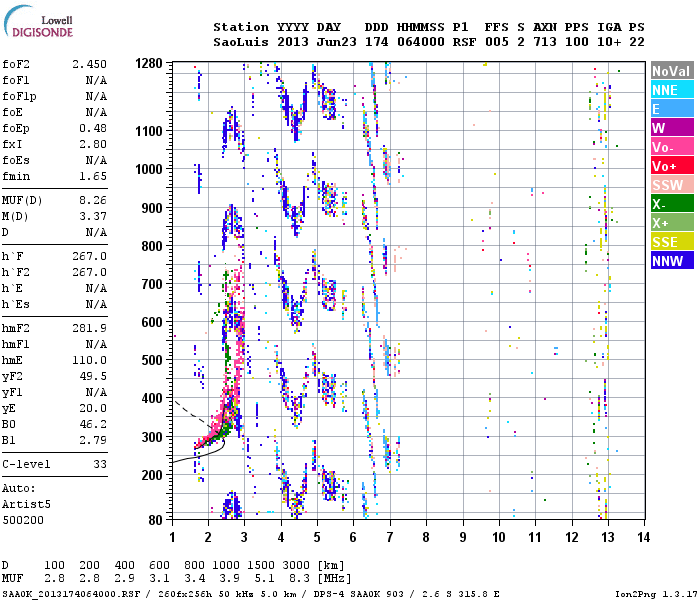The height and width of the screenshot is (600, 700).
Task: Click the foF2 value 2.450
Action: pos(89,64)
